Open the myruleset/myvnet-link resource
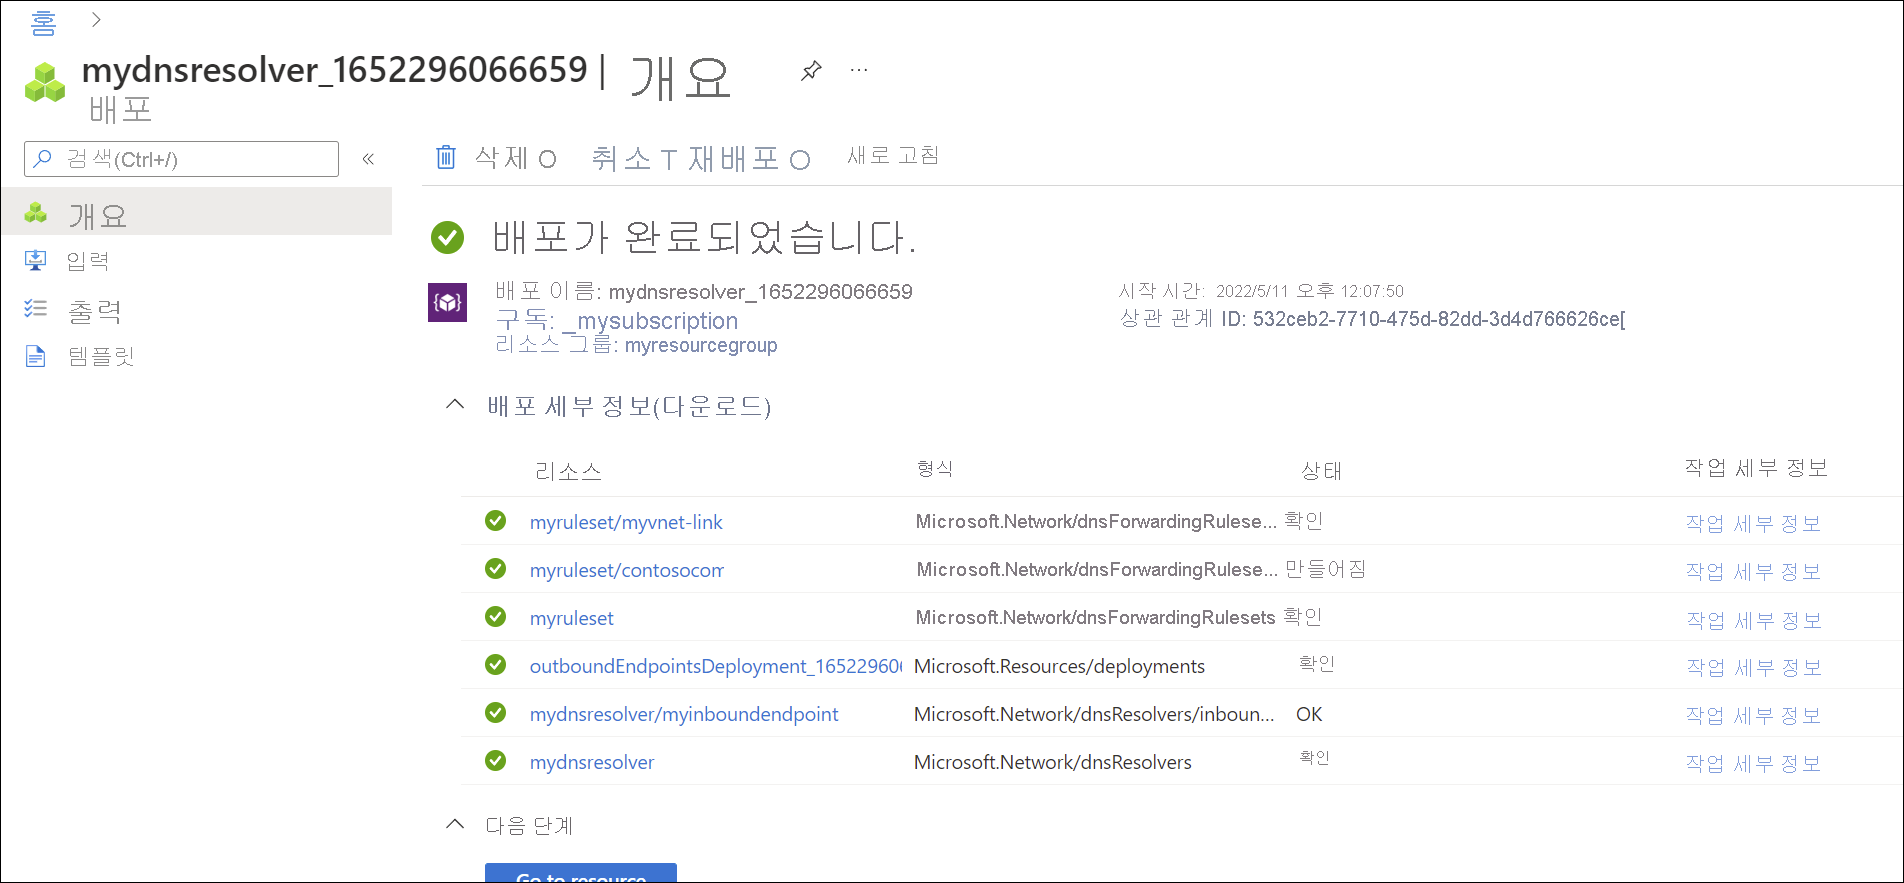Screen dimensions: 1904x883 coord(626,522)
